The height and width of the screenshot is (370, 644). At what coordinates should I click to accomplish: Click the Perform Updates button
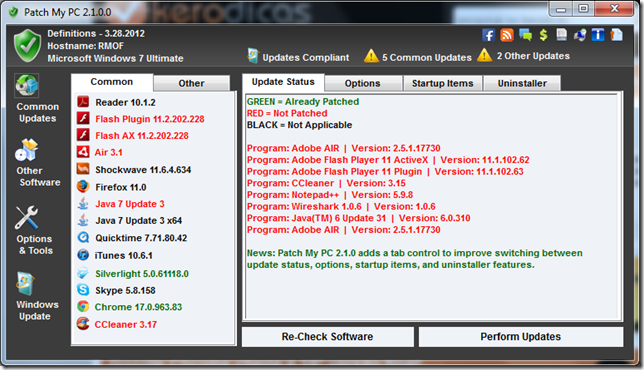point(520,337)
